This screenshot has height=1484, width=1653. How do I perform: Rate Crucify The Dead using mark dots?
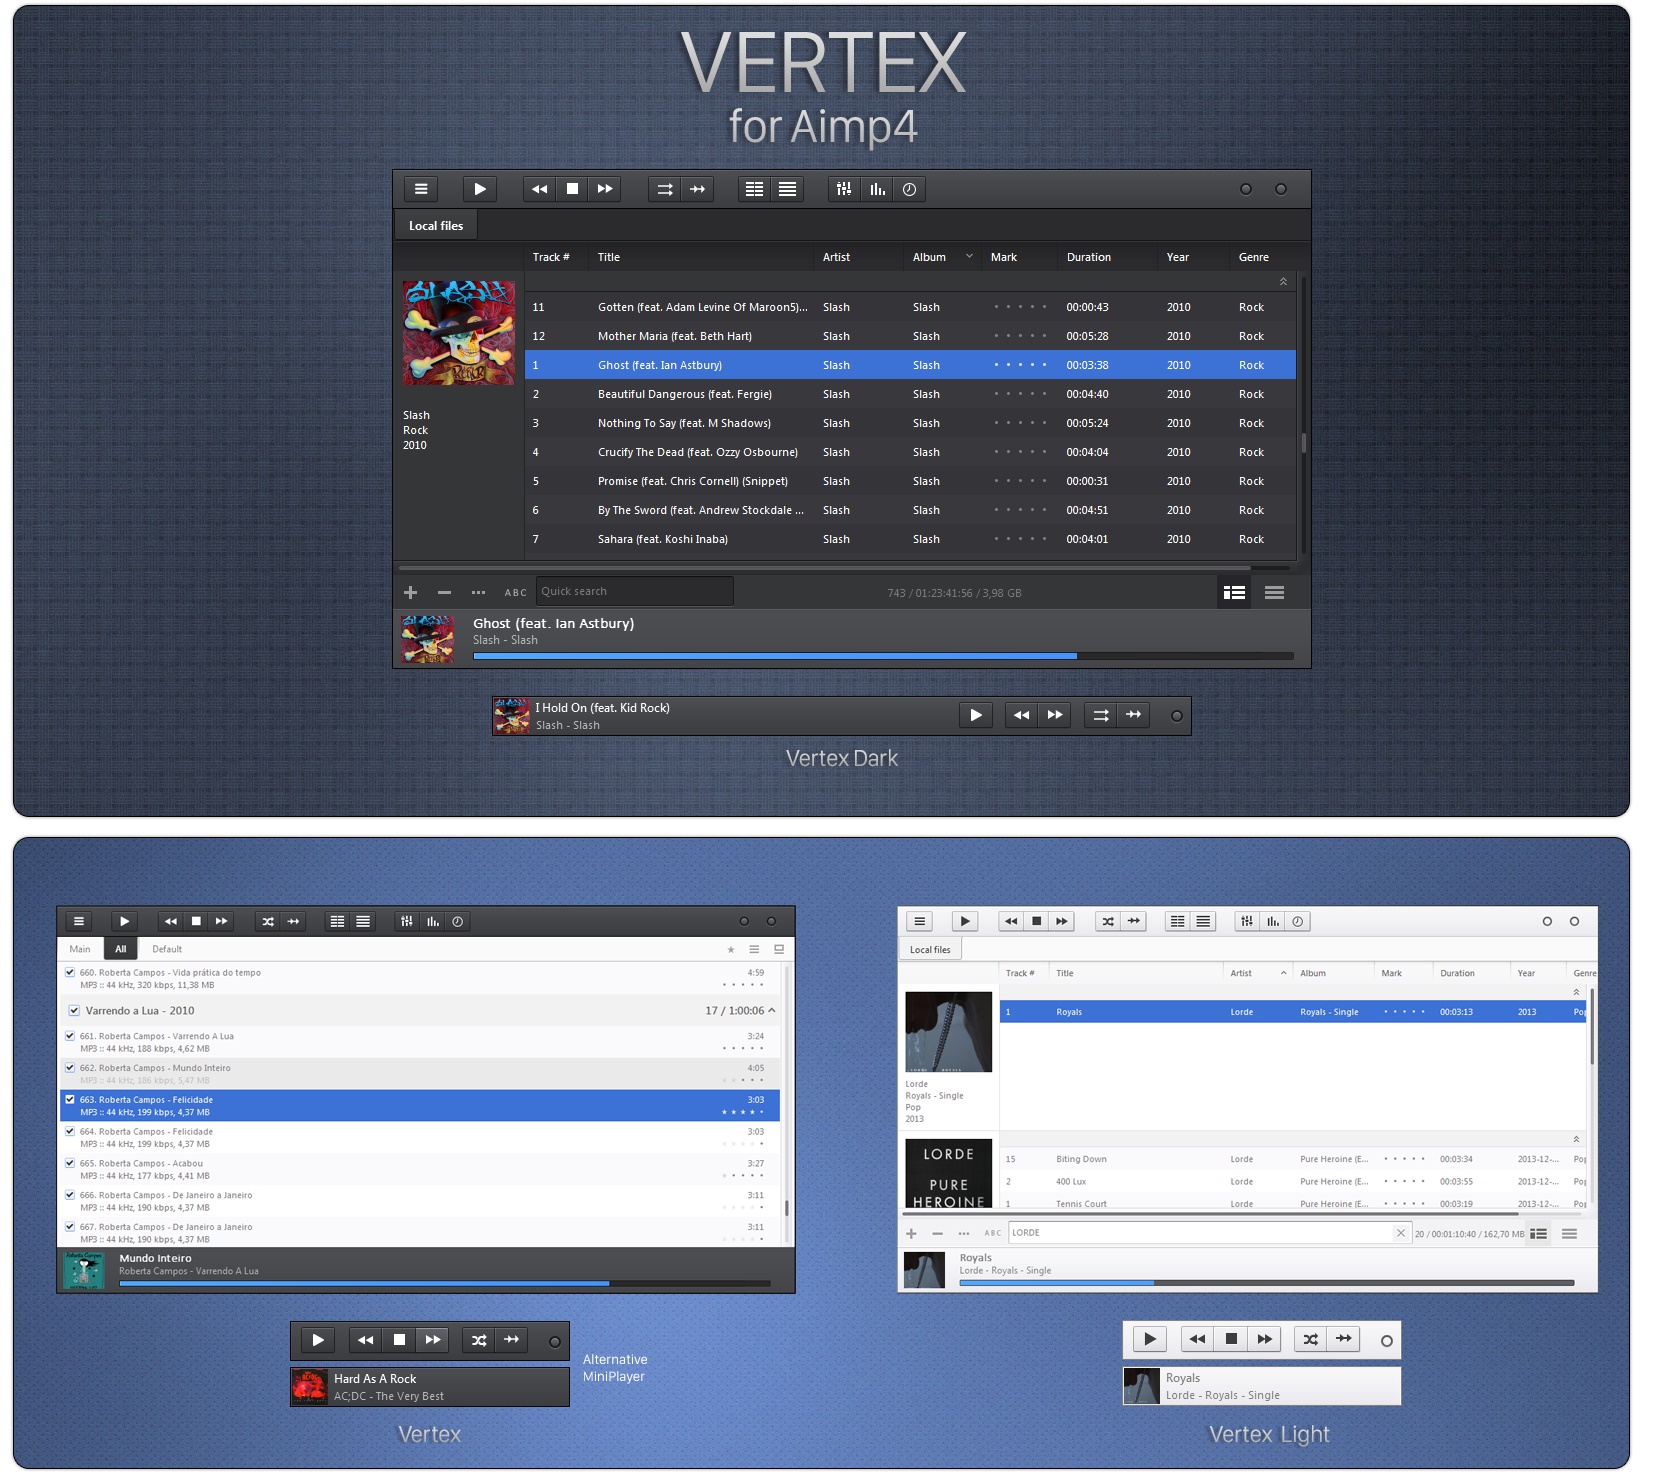(1020, 452)
